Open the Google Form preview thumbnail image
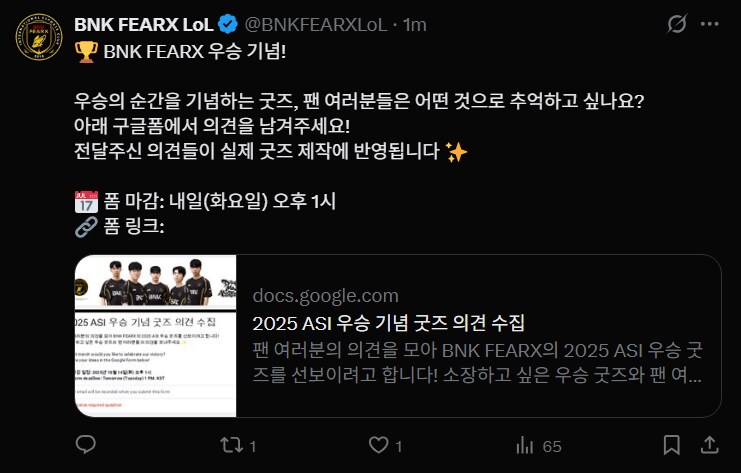The image size is (741, 473). click(155, 336)
